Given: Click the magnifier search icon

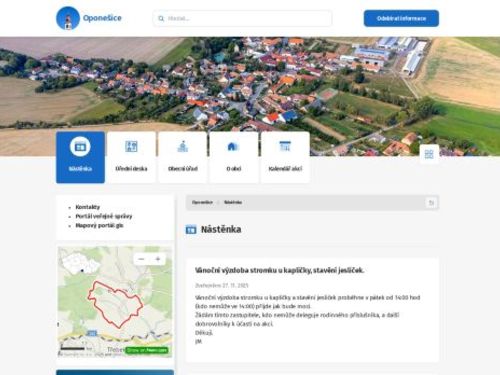Looking at the screenshot, I should tap(161, 19).
